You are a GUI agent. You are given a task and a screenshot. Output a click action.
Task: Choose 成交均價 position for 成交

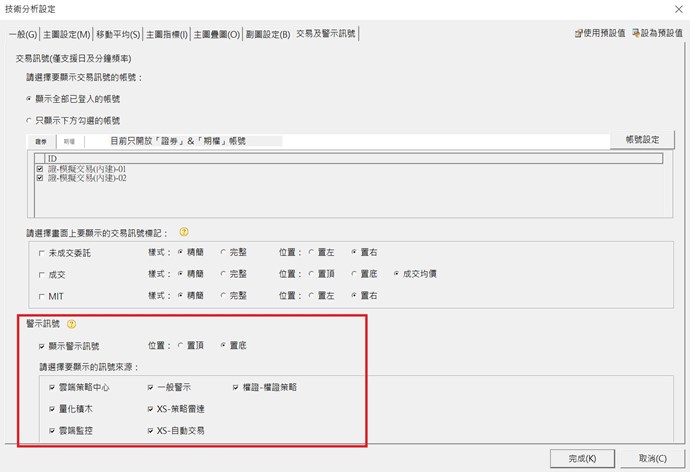click(397, 274)
